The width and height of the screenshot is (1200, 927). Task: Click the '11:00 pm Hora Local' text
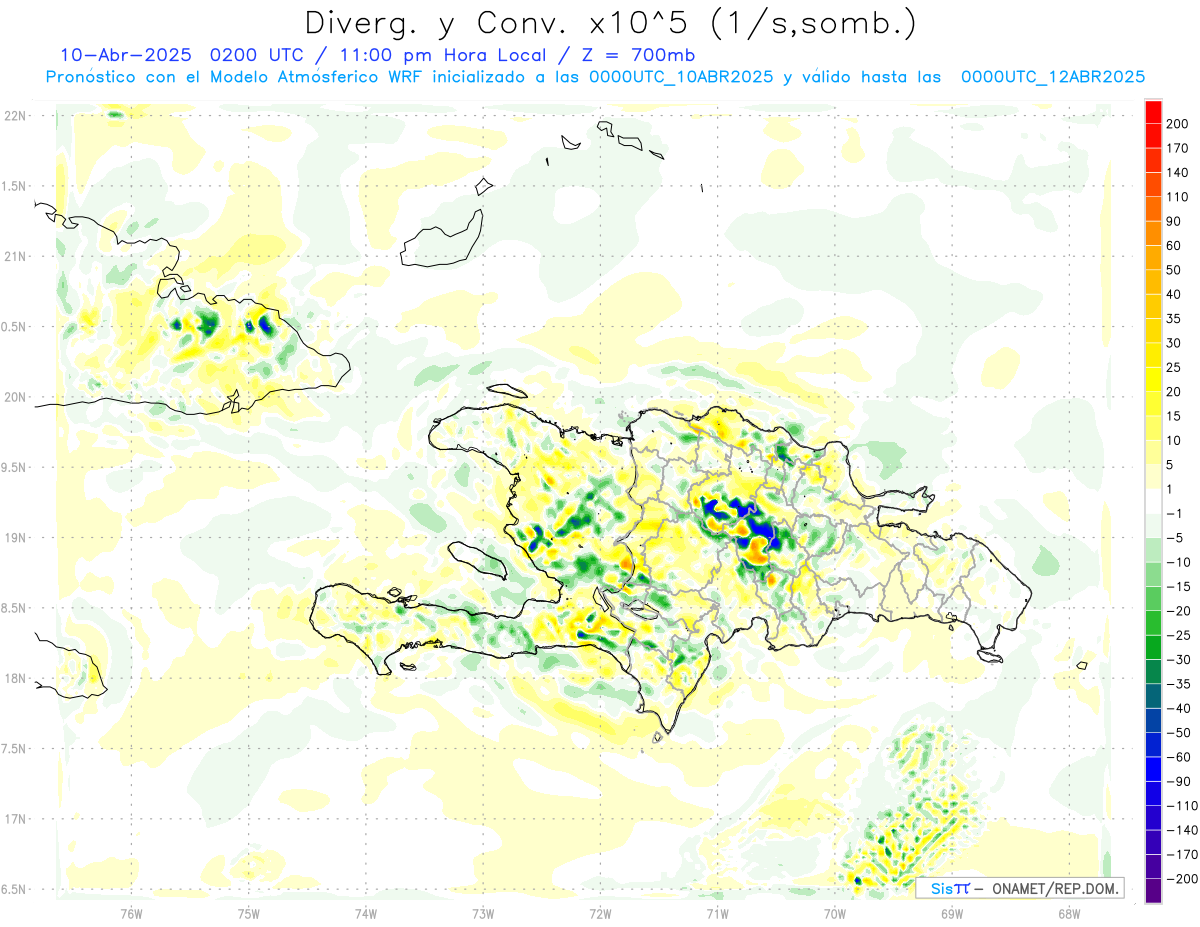[x=445, y=55]
